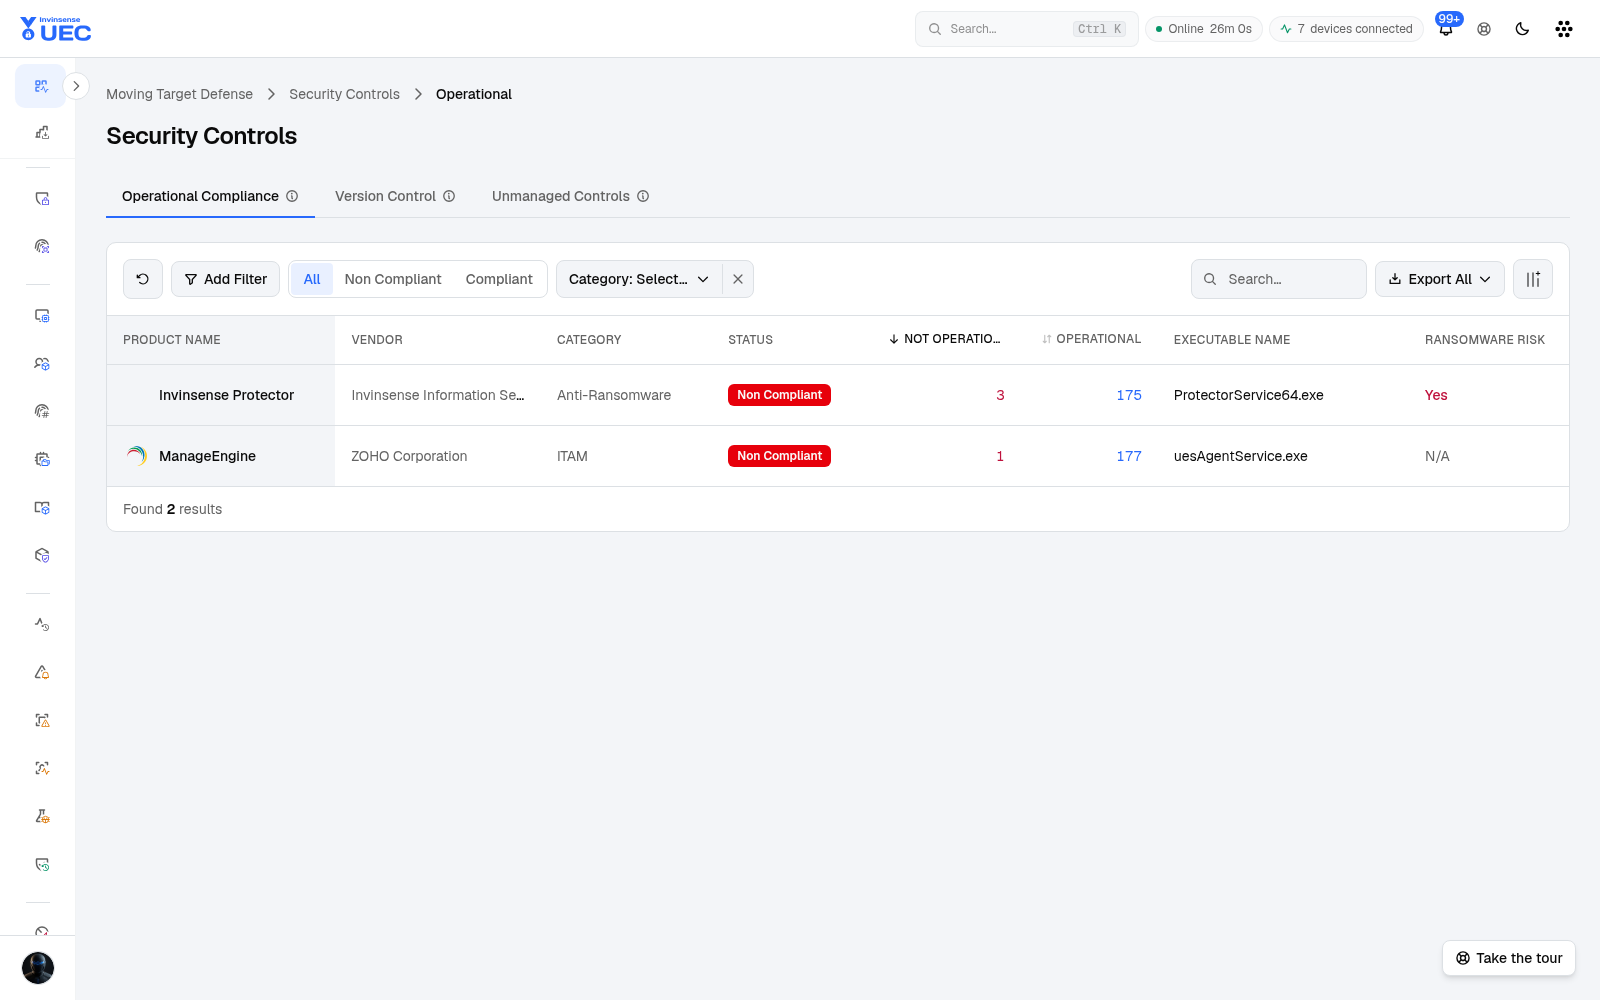This screenshot has height=1000, width=1600.
Task: Focus the table Search field
Action: 1279,279
